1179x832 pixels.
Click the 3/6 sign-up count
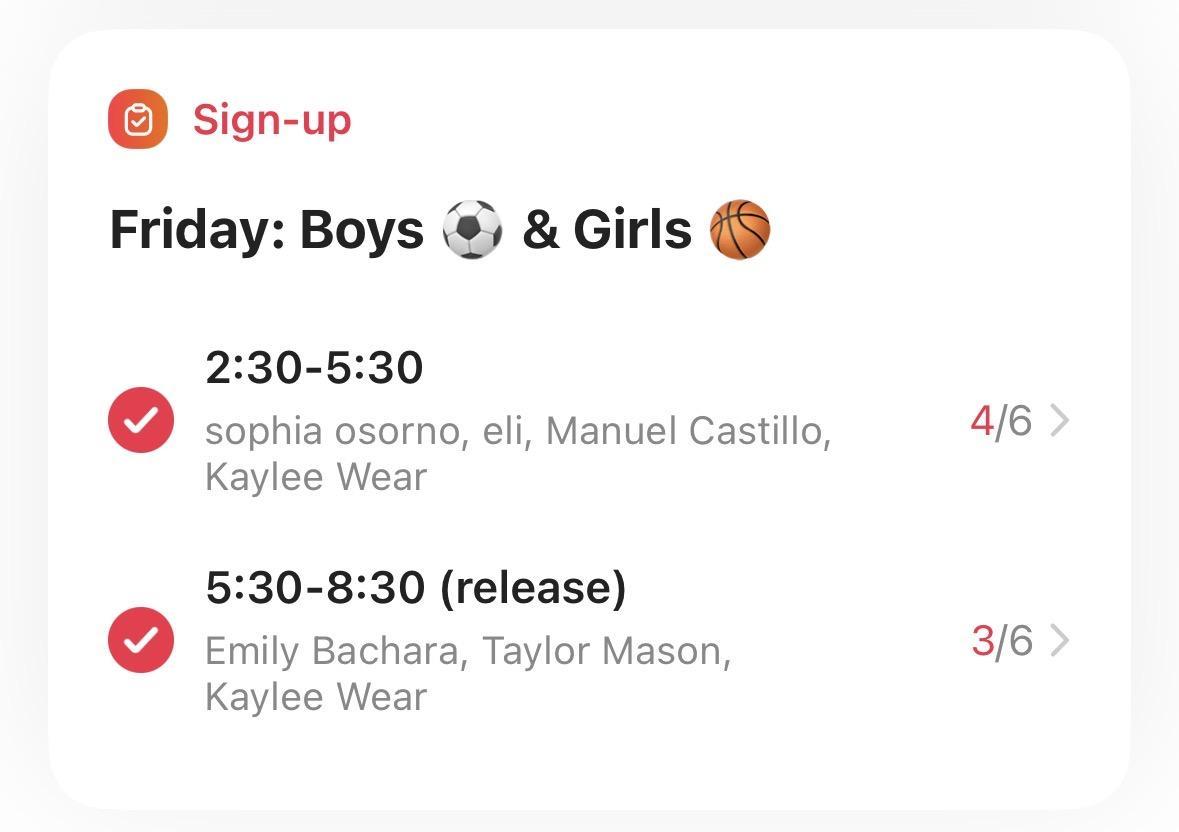point(1000,641)
